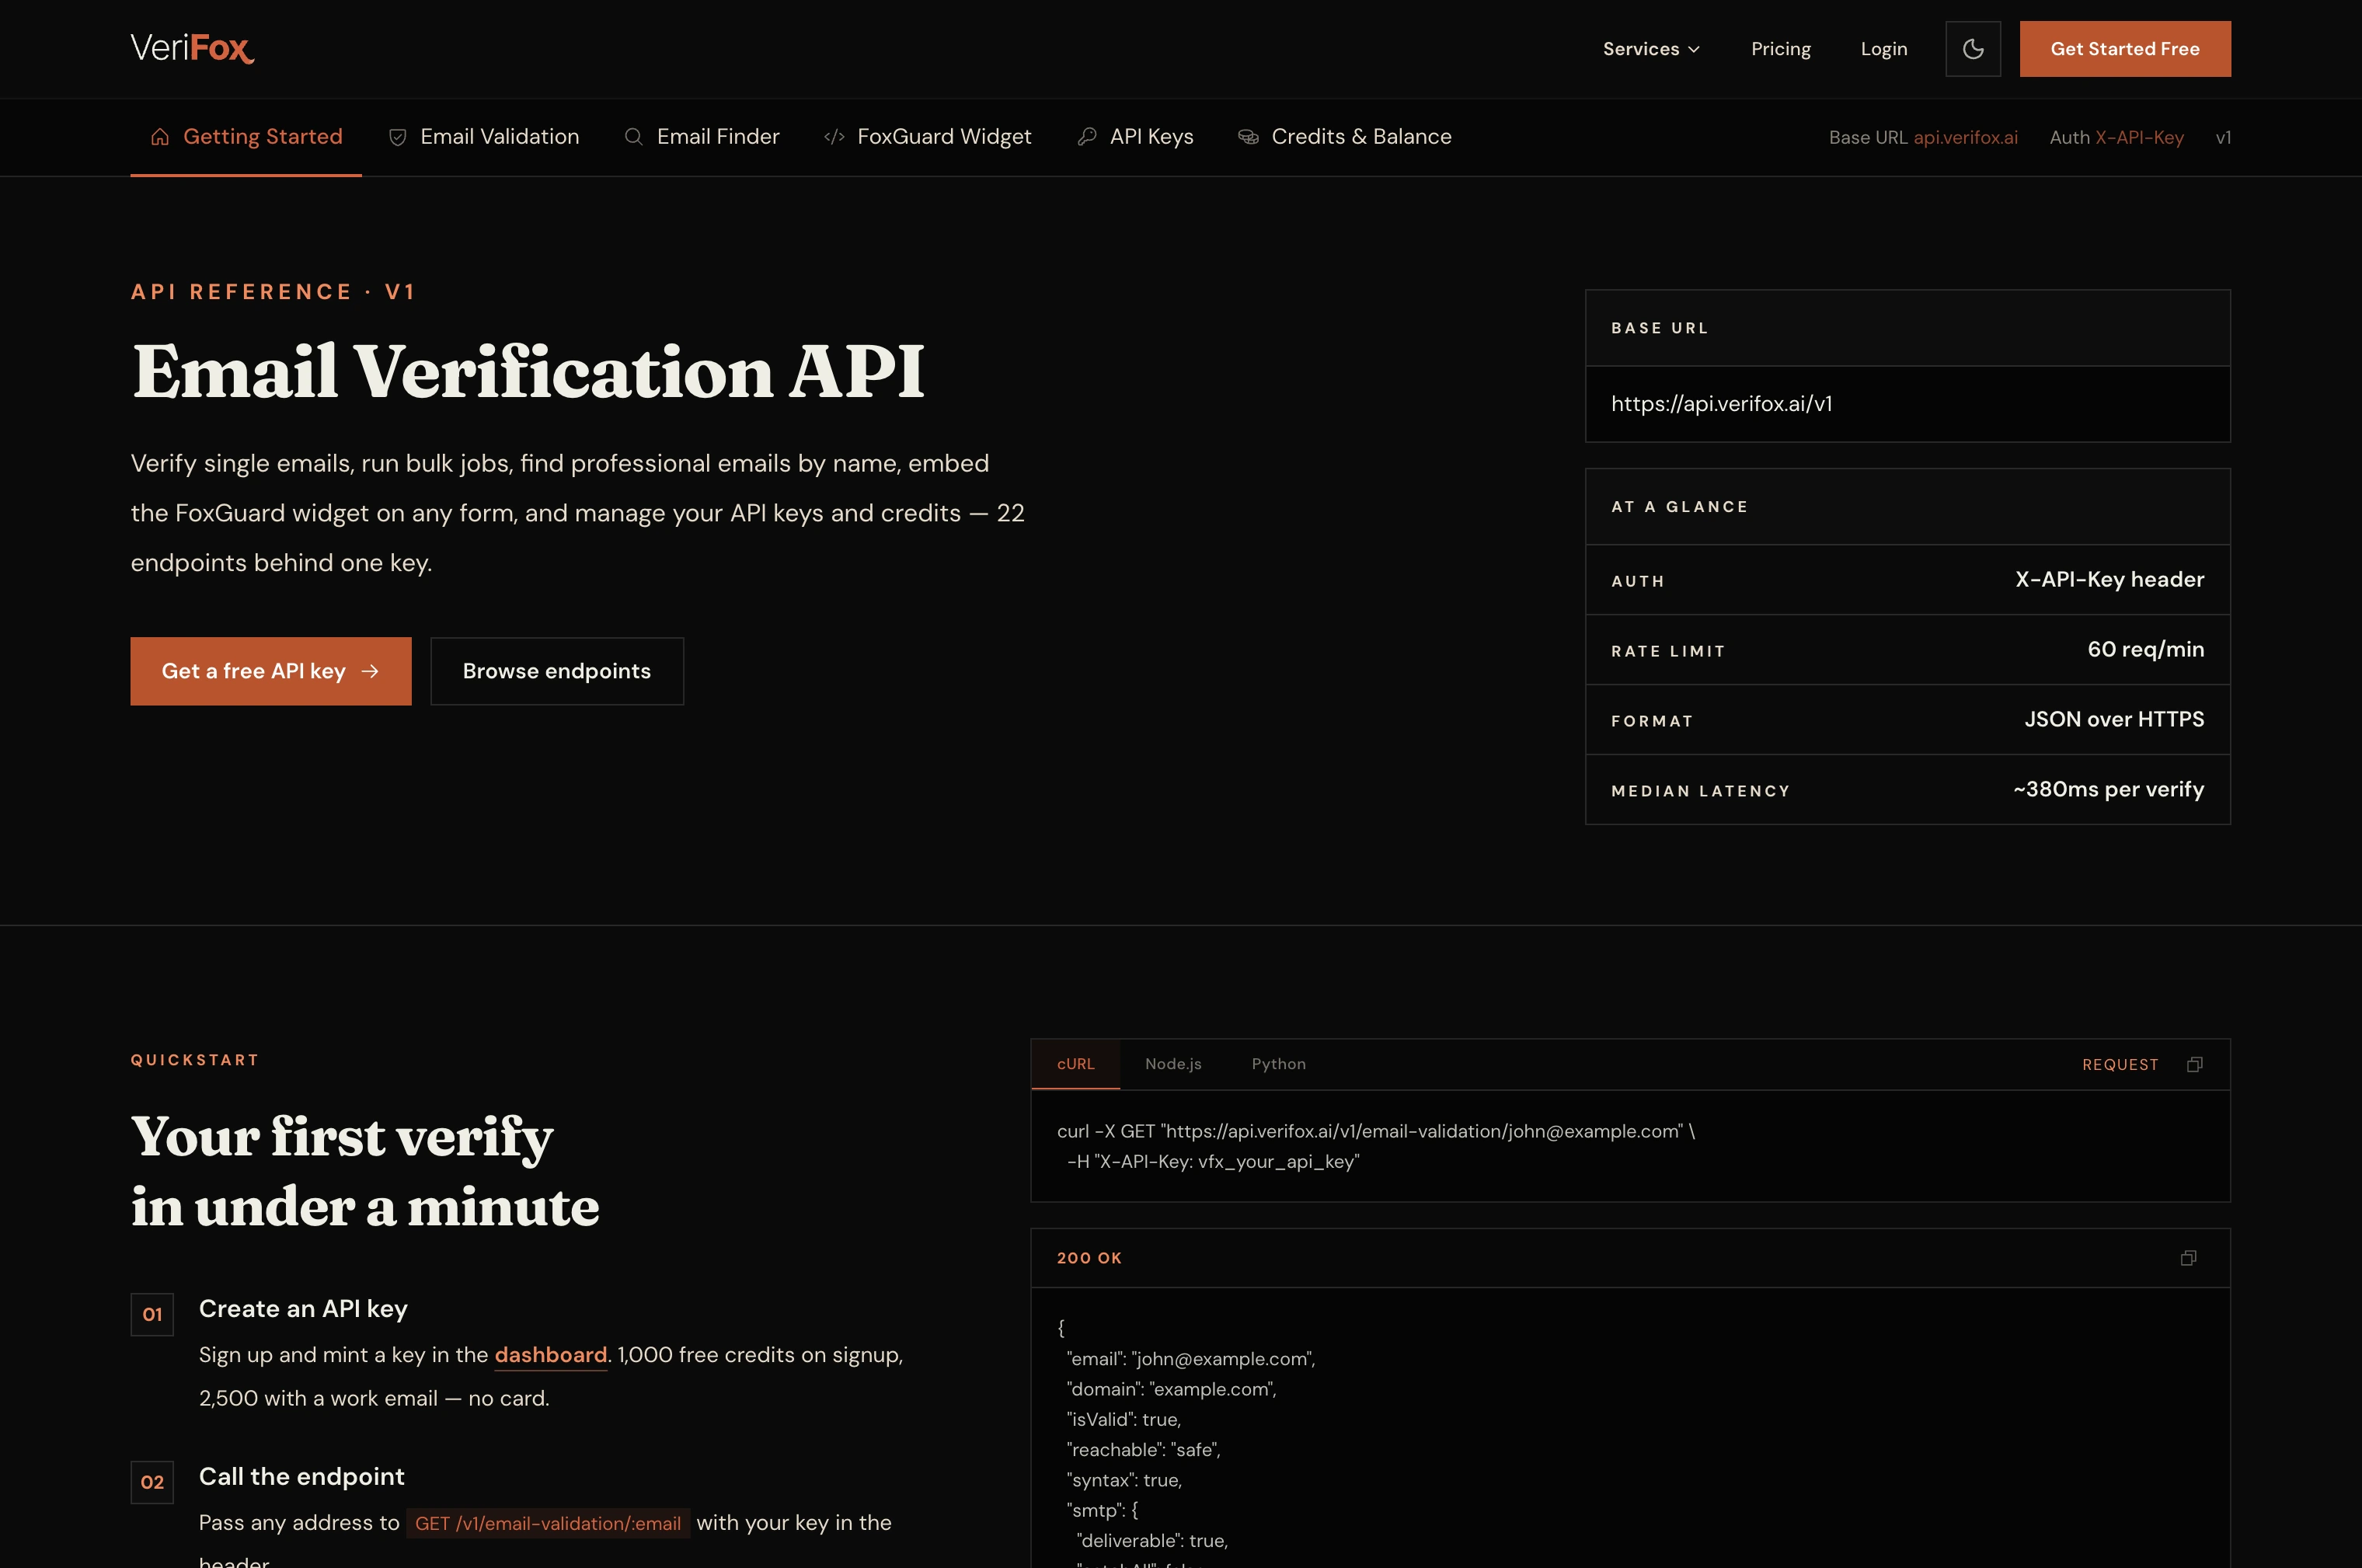This screenshot has height=1568, width=2362.
Task: Select the cURL code tab
Action: pyautogui.click(x=1075, y=1064)
